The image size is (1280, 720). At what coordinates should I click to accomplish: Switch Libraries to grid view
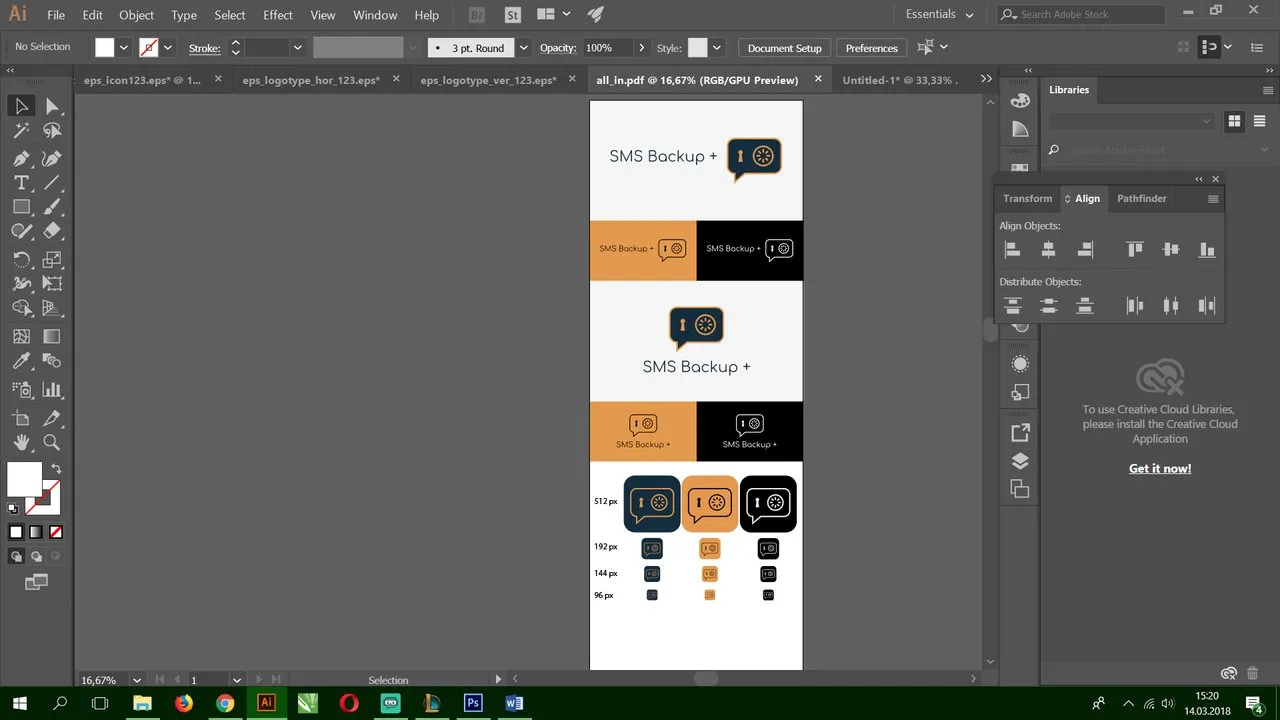[x=1234, y=121]
